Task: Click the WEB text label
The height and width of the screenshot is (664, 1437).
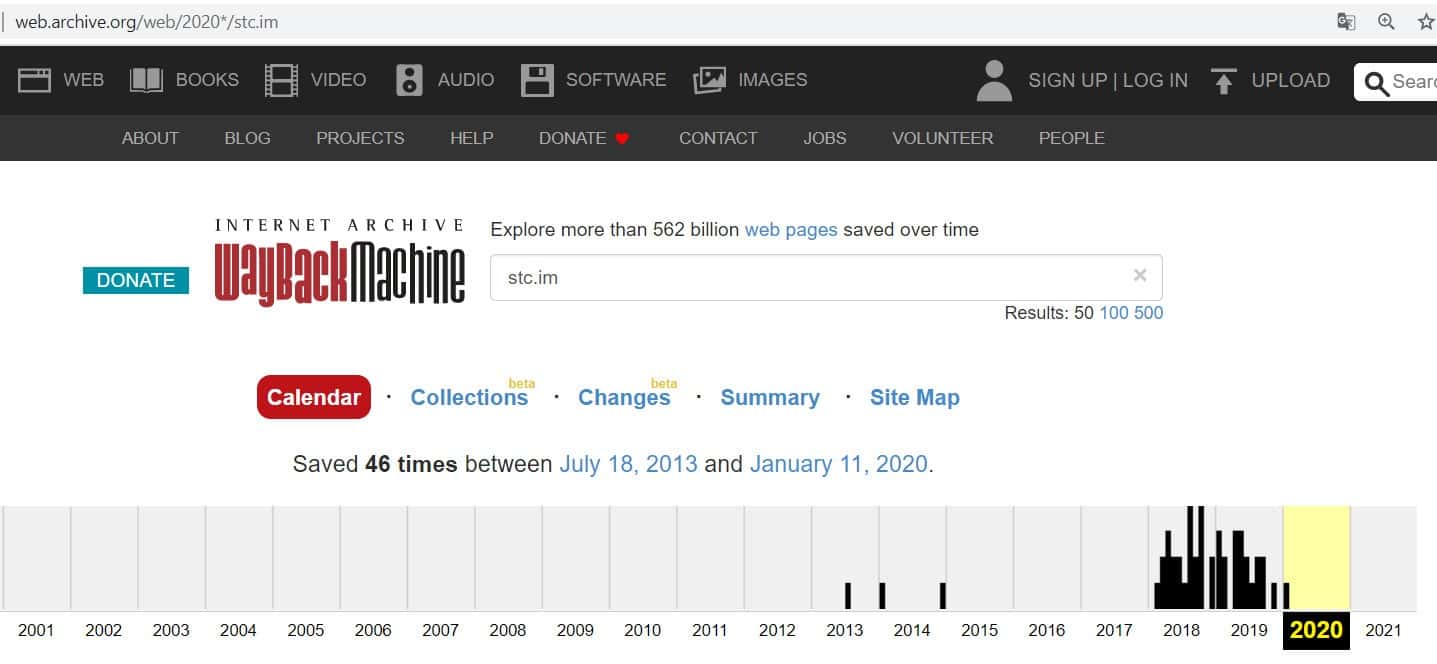Action: pyautogui.click(x=83, y=80)
